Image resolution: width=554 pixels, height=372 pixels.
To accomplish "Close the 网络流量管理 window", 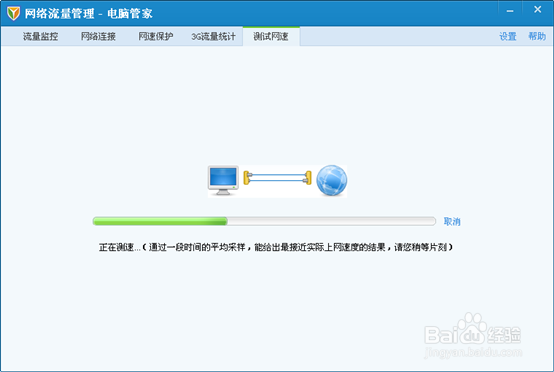I will pos(537,10).
